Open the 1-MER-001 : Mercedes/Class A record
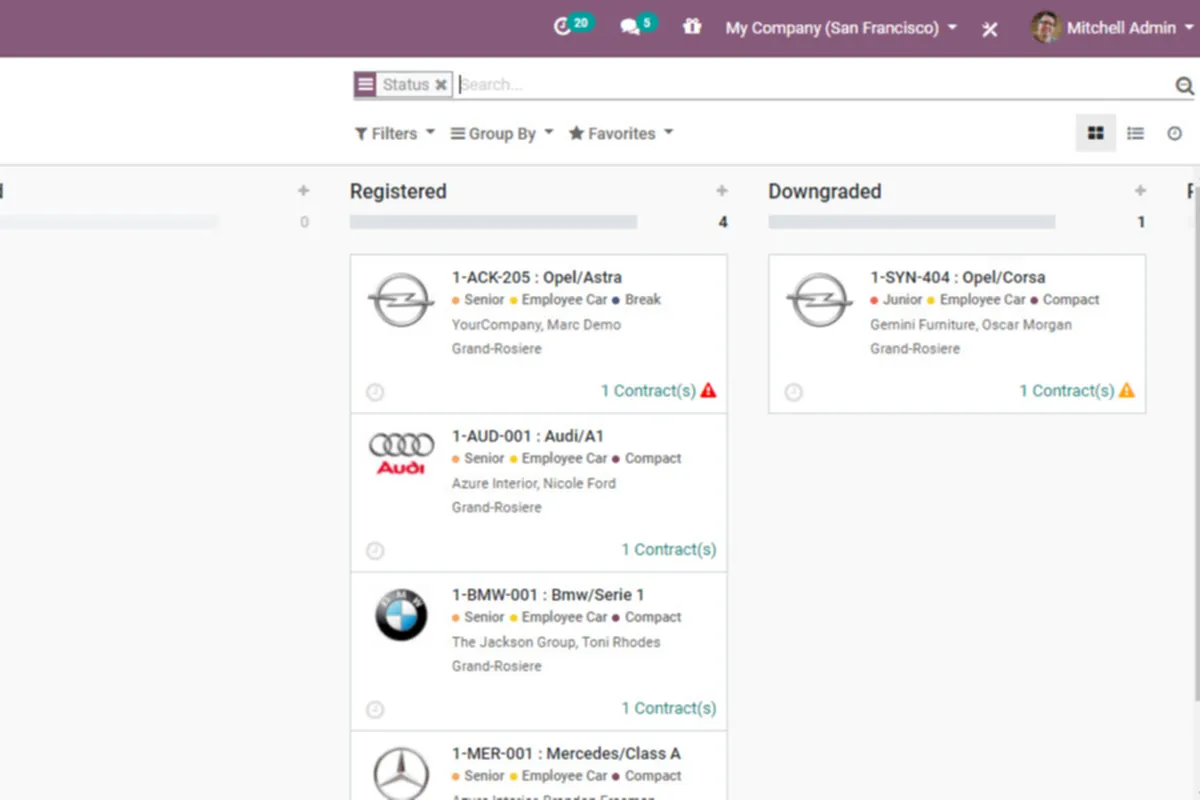The image size is (1200, 800). tap(566, 753)
